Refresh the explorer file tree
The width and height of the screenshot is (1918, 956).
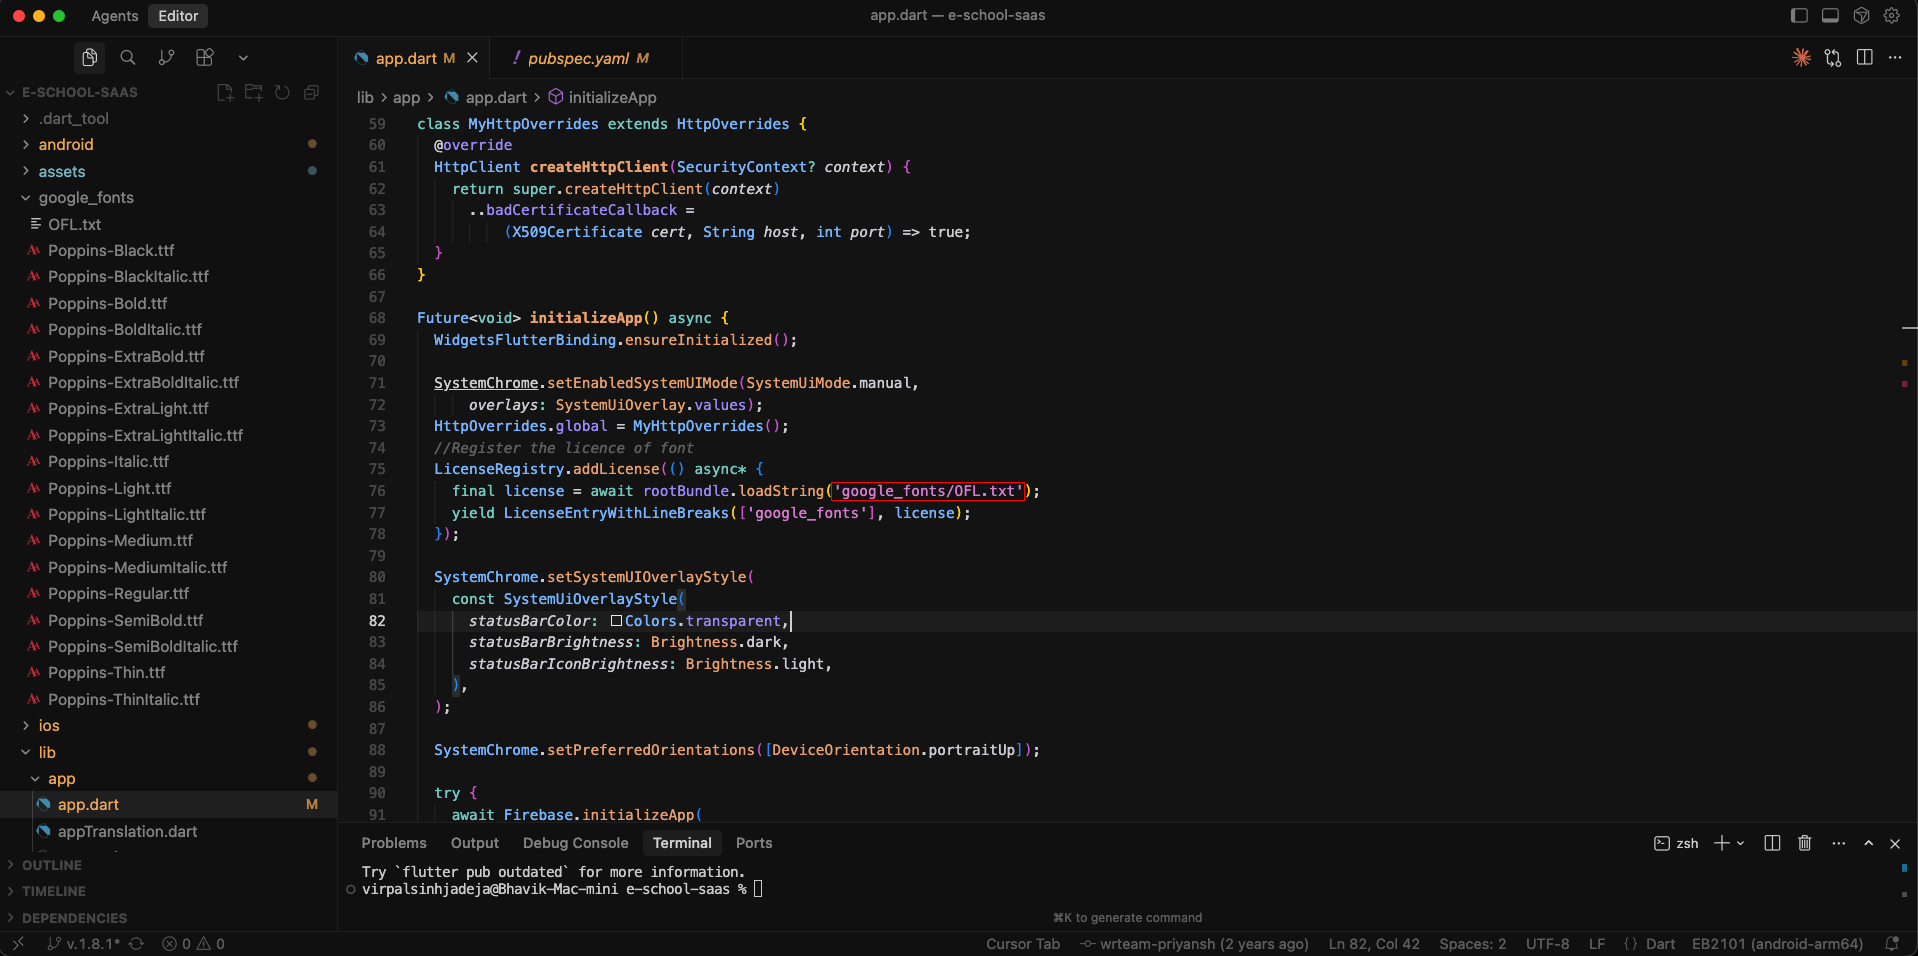coord(282,92)
